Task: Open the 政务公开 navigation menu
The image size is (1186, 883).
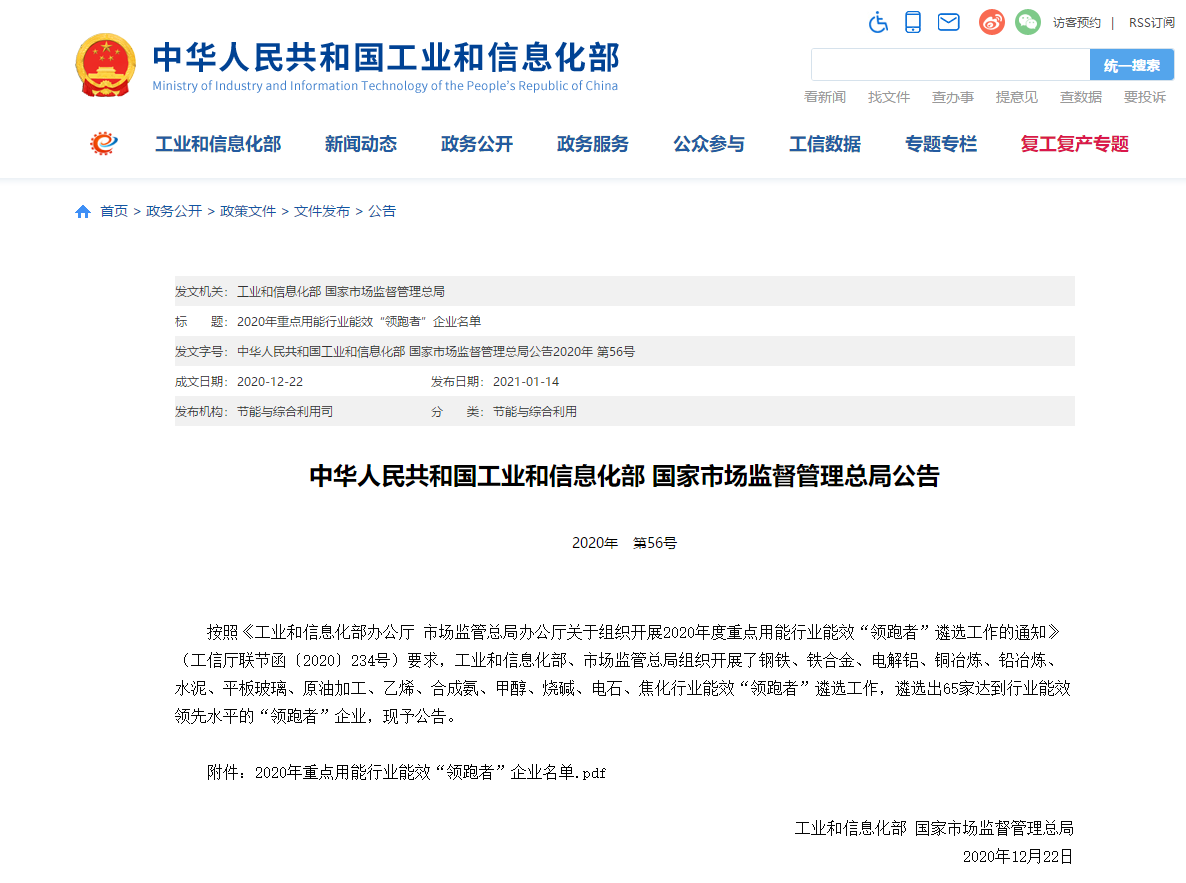Action: click(477, 144)
